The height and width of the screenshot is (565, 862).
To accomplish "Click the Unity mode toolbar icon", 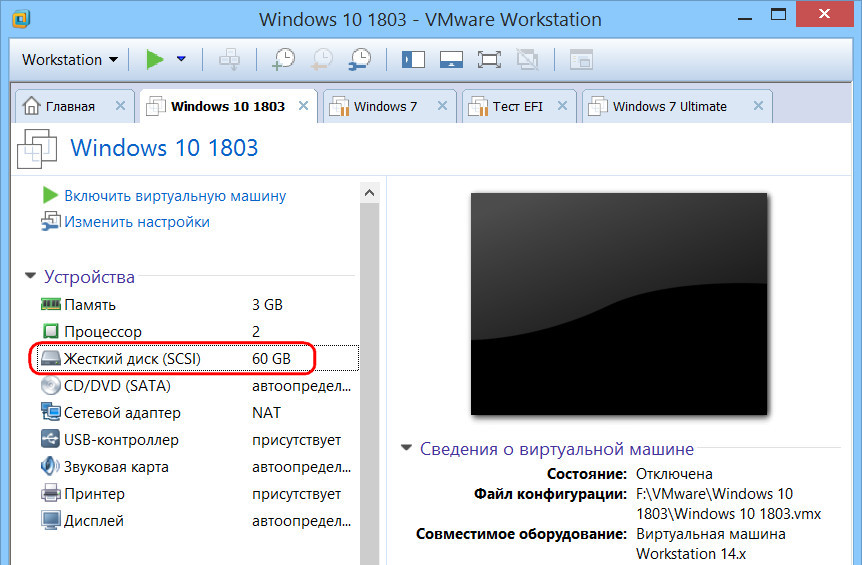I will click(527, 59).
